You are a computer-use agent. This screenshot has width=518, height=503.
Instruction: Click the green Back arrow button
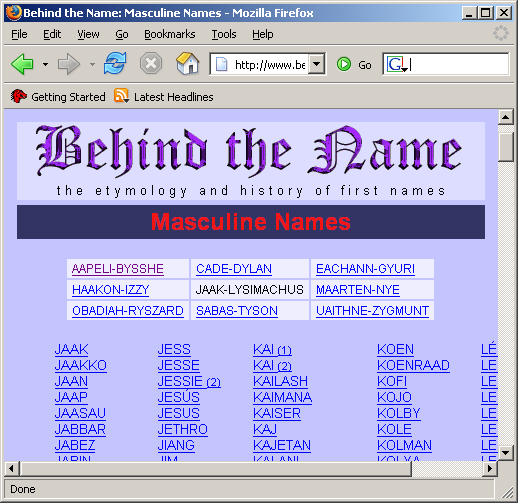click(x=22, y=64)
